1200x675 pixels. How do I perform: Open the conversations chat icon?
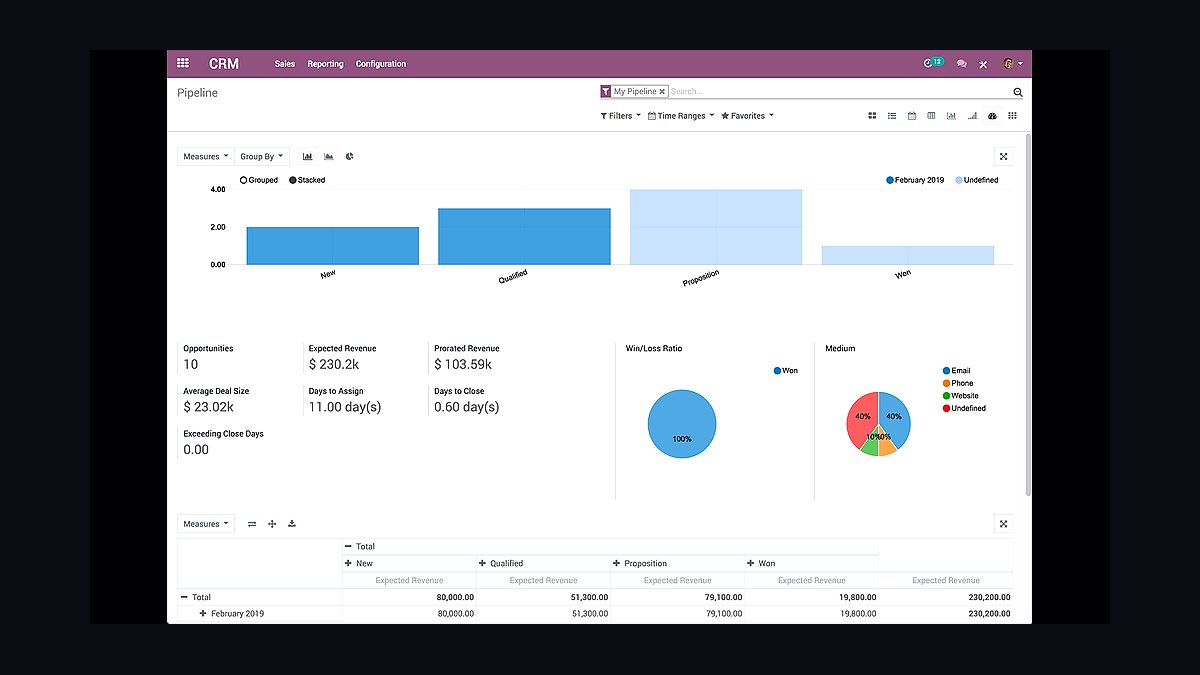[961, 64]
